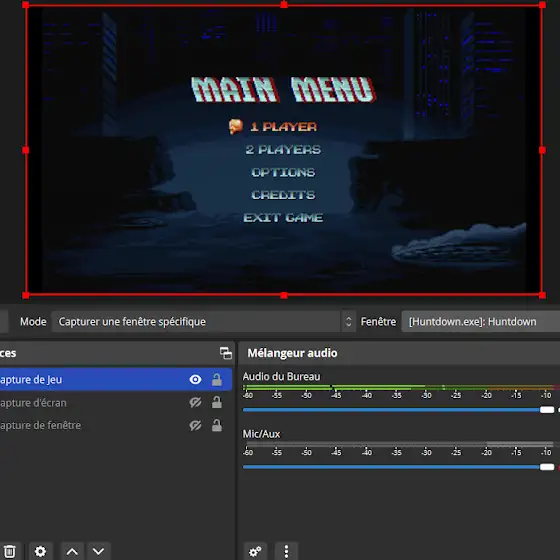560x560 pixels.
Task: Lock the Capture de fenêtre source
Action: [x=217, y=425]
